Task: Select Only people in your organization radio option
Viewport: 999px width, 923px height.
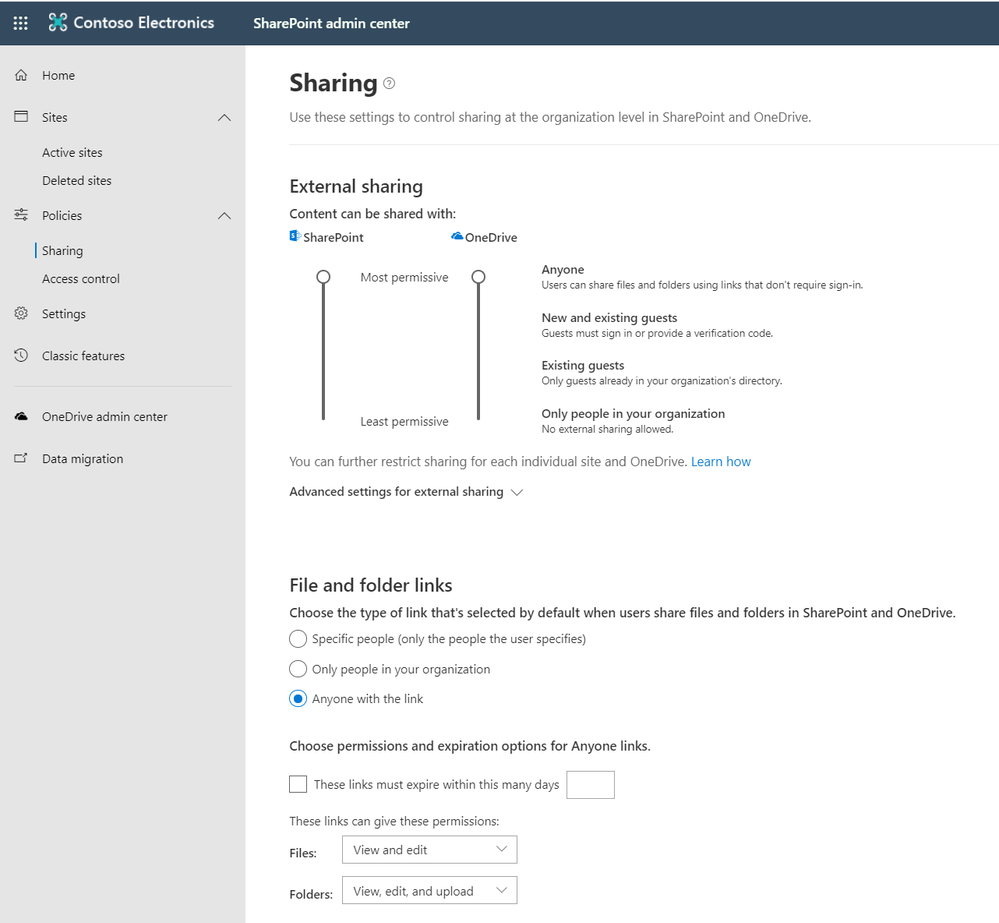Action: click(298, 669)
